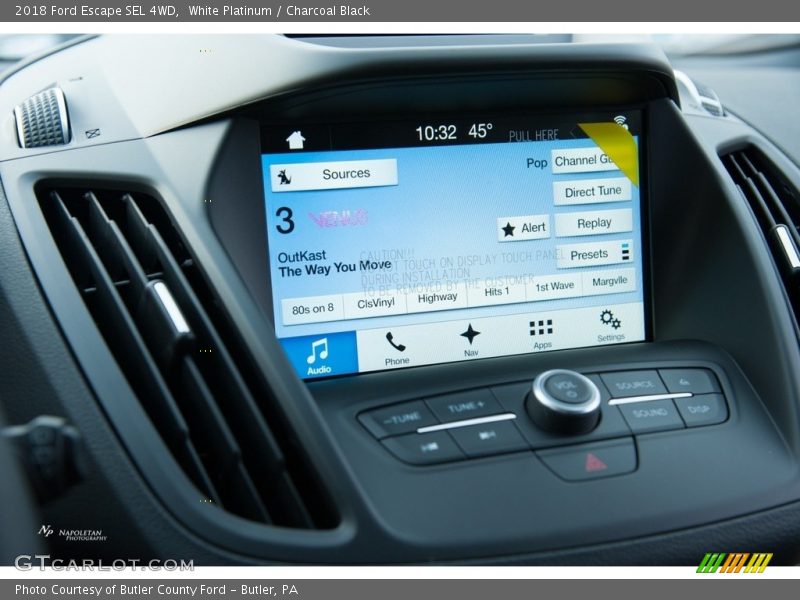This screenshot has width=800, height=600.
Task: Push the next track seek button
Action: point(486,435)
